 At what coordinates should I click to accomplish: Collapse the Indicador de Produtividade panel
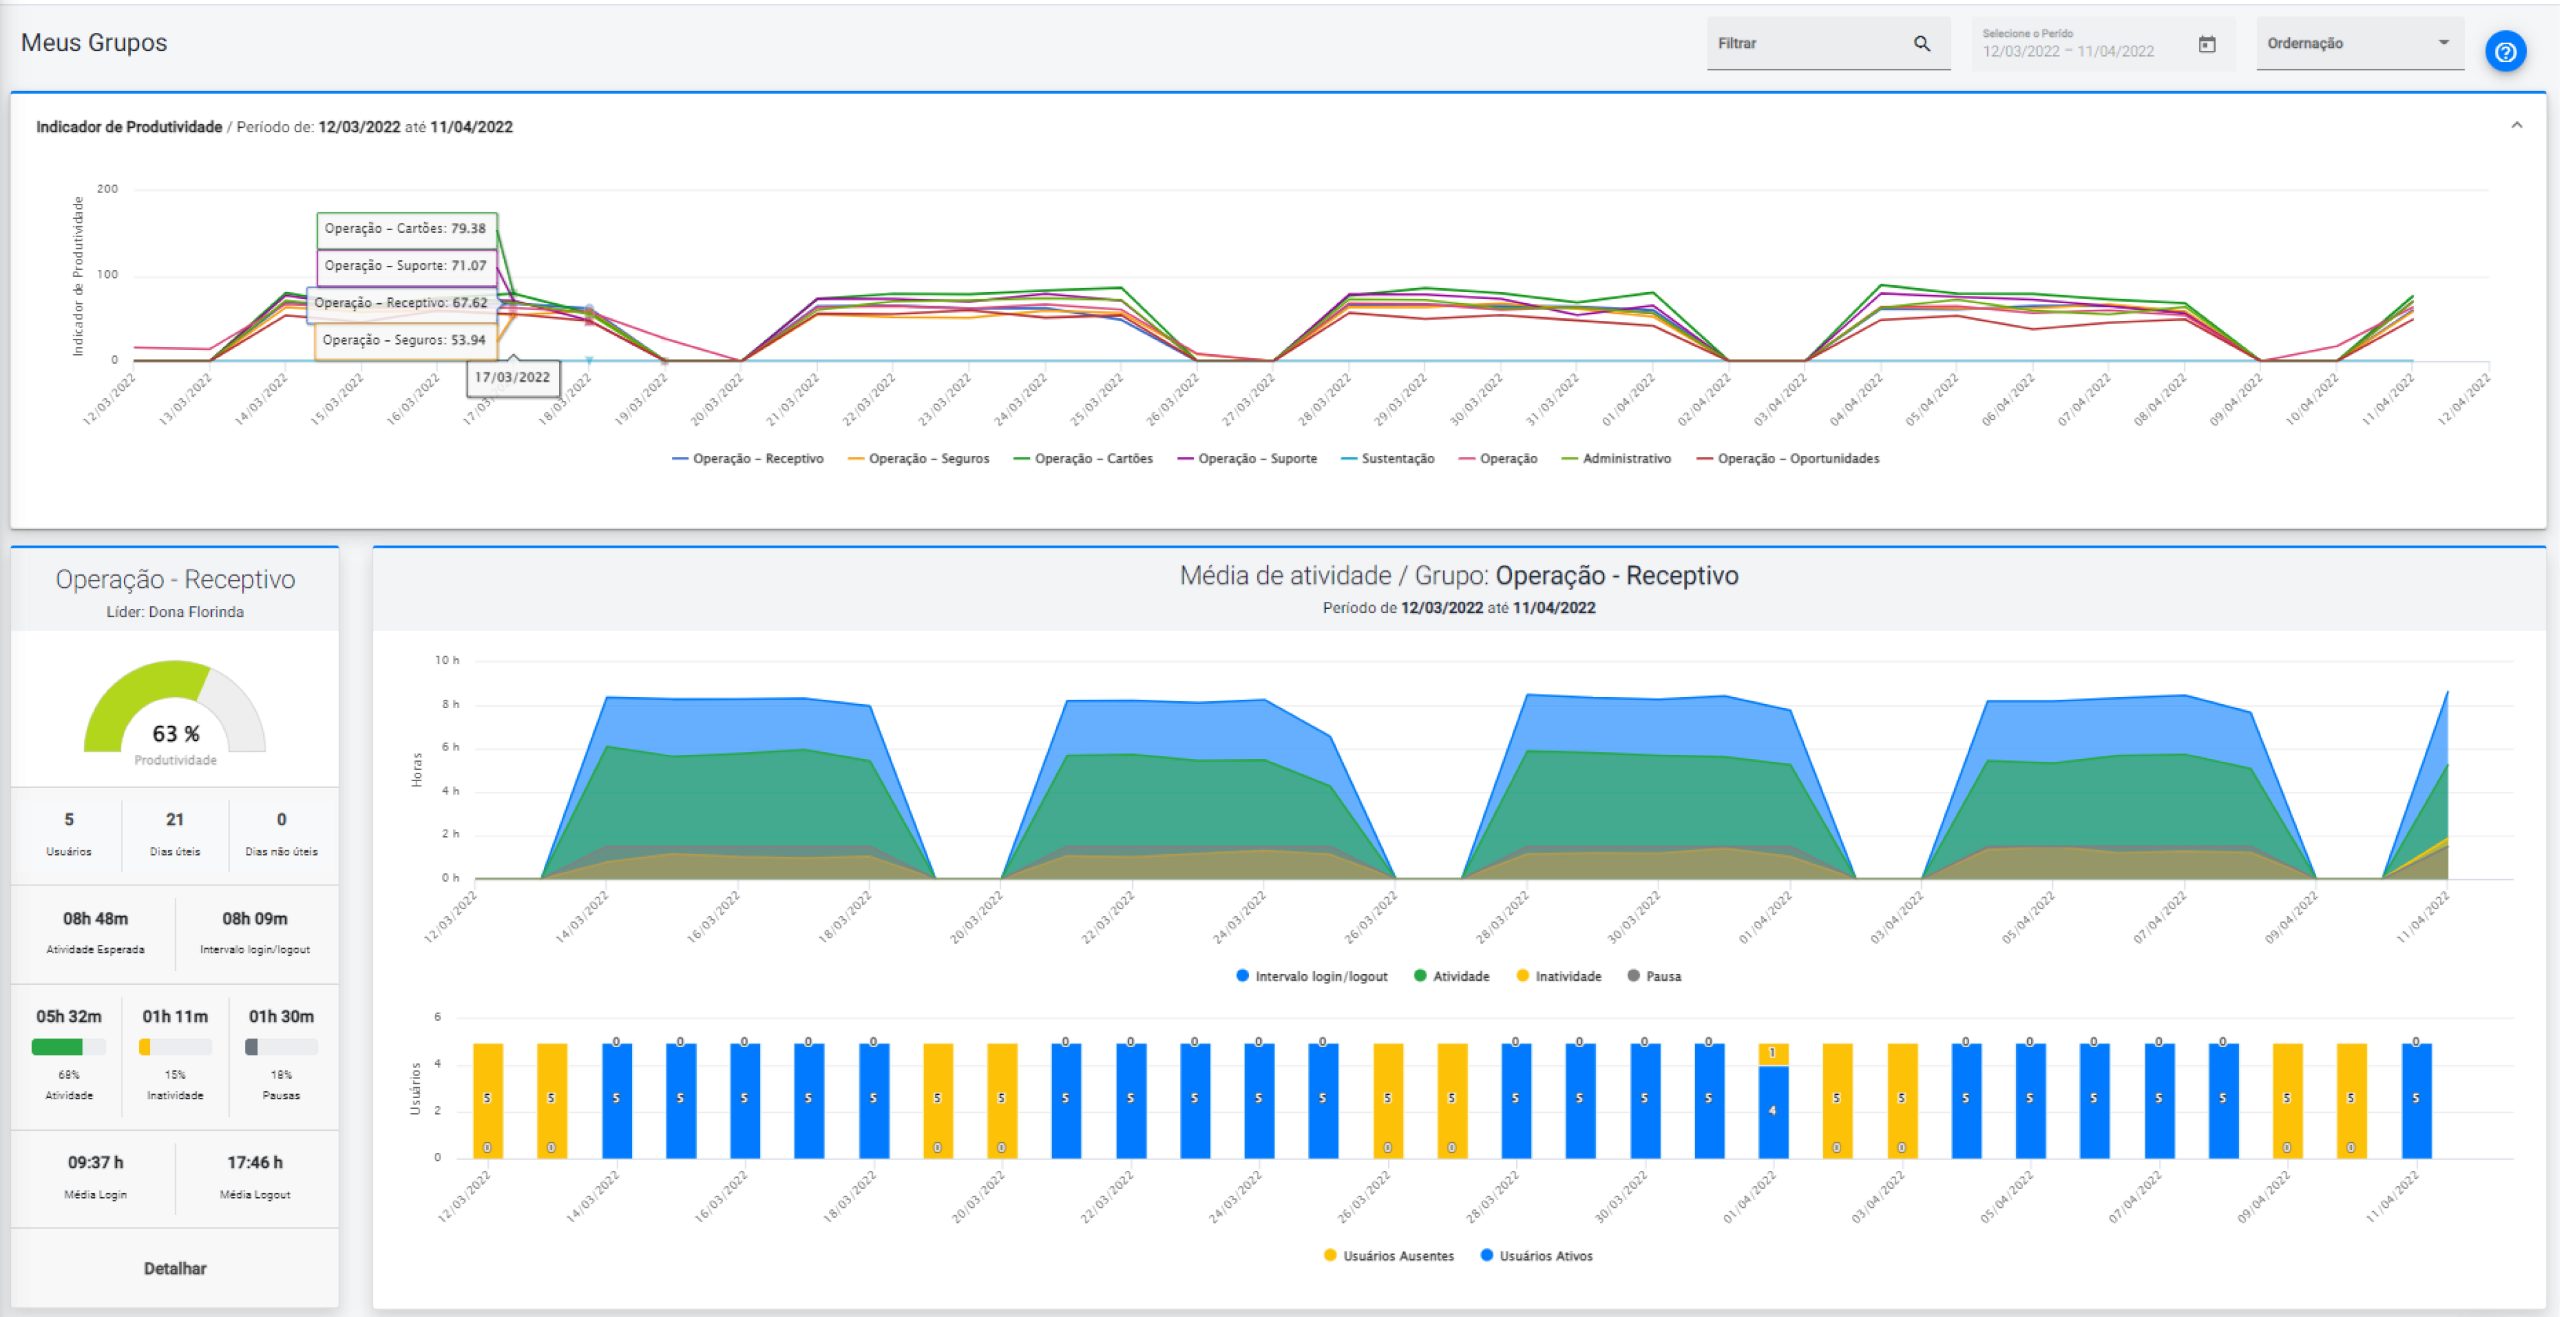click(2516, 126)
